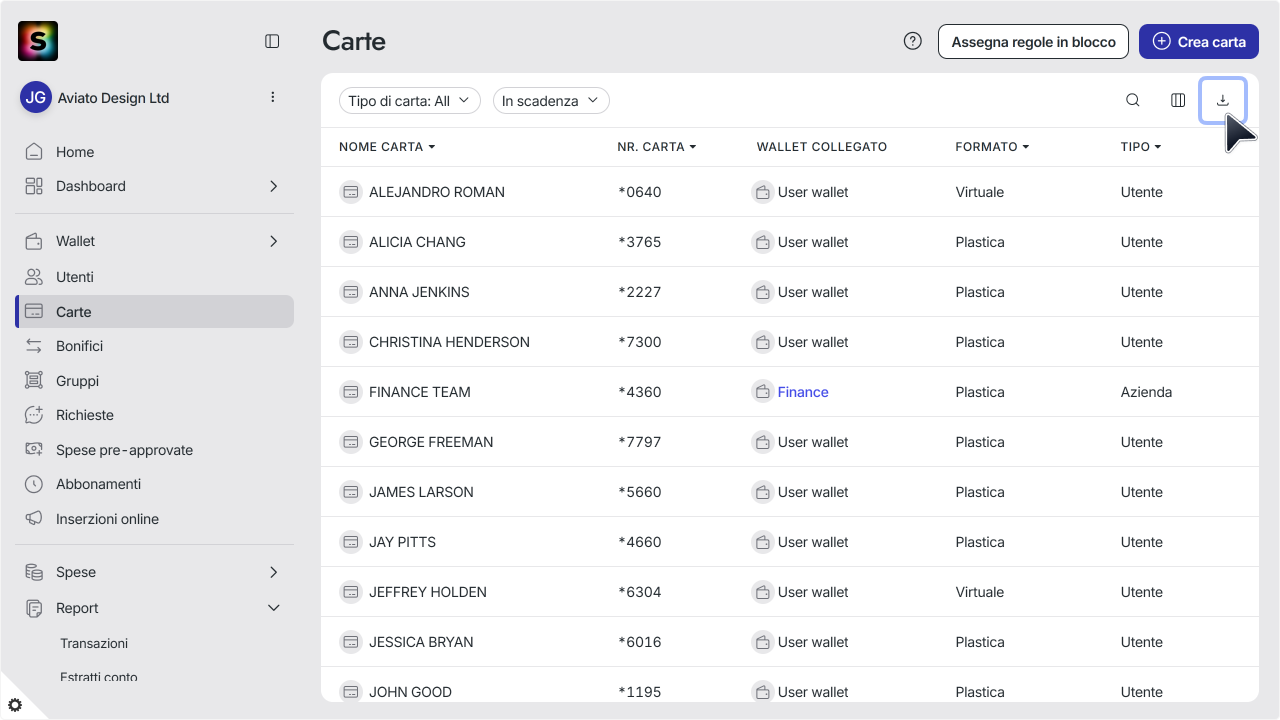Open the Aviato Design Ltd options menu
This screenshot has width=1280, height=720.
(x=273, y=97)
